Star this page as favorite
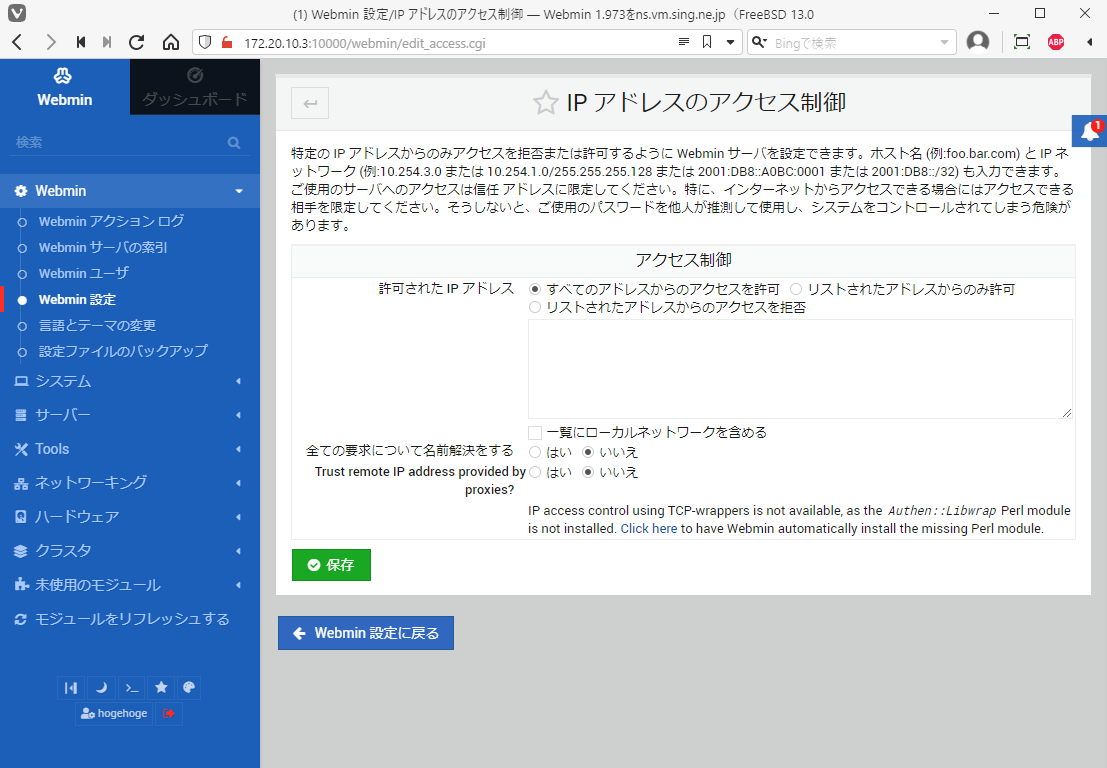 [545, 103]
